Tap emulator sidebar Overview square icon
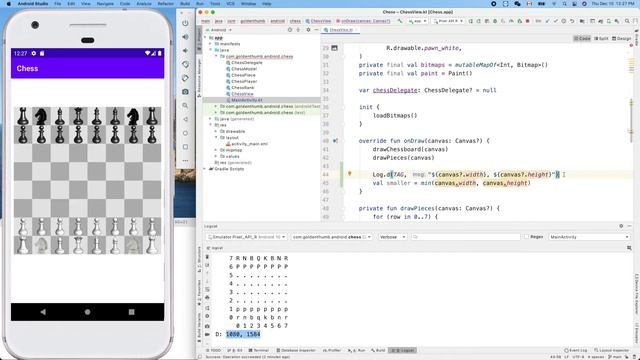The width and height of the screenshot is (640, 360). click(x=185, y=147)
